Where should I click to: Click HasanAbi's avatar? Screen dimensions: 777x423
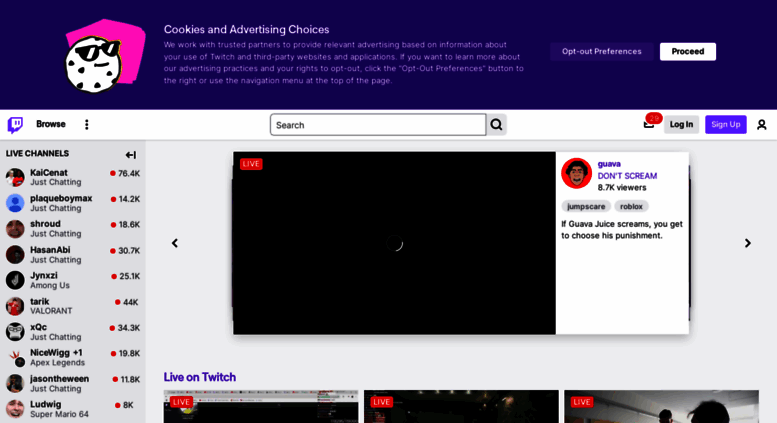point(15,255)
